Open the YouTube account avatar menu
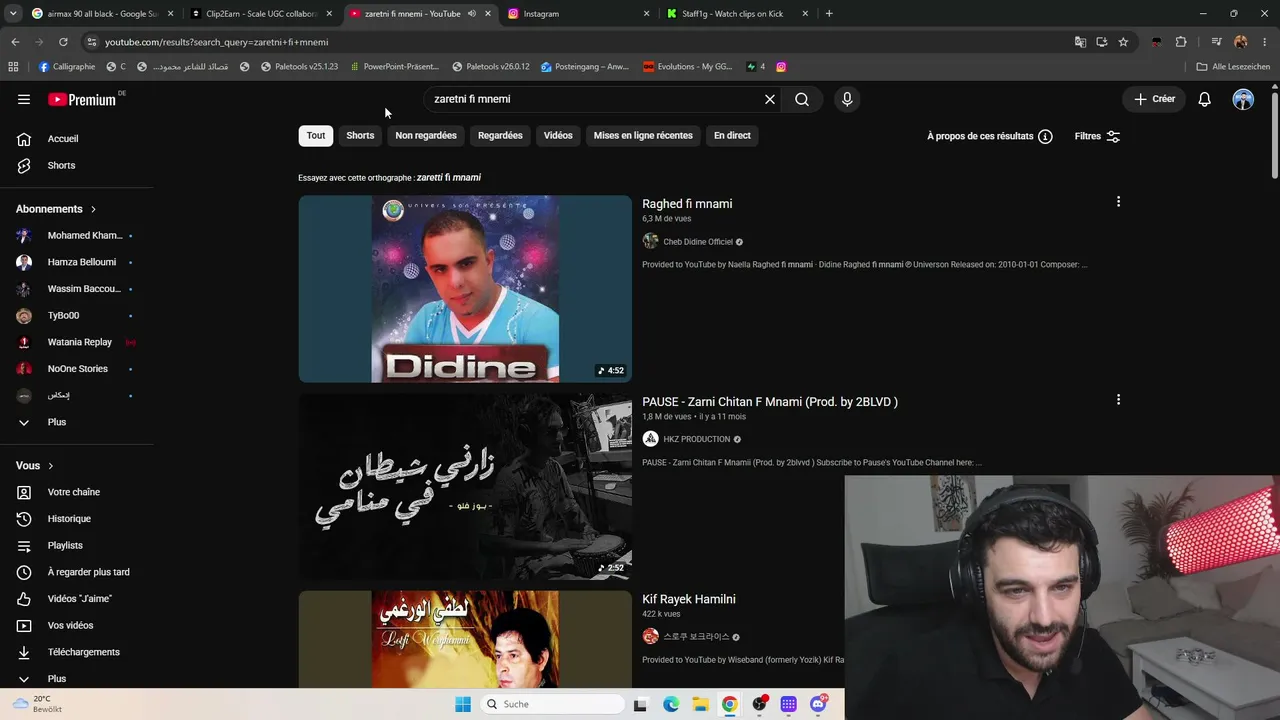1280x720 pixels. pyautogui.click(x=1243, y=99)
